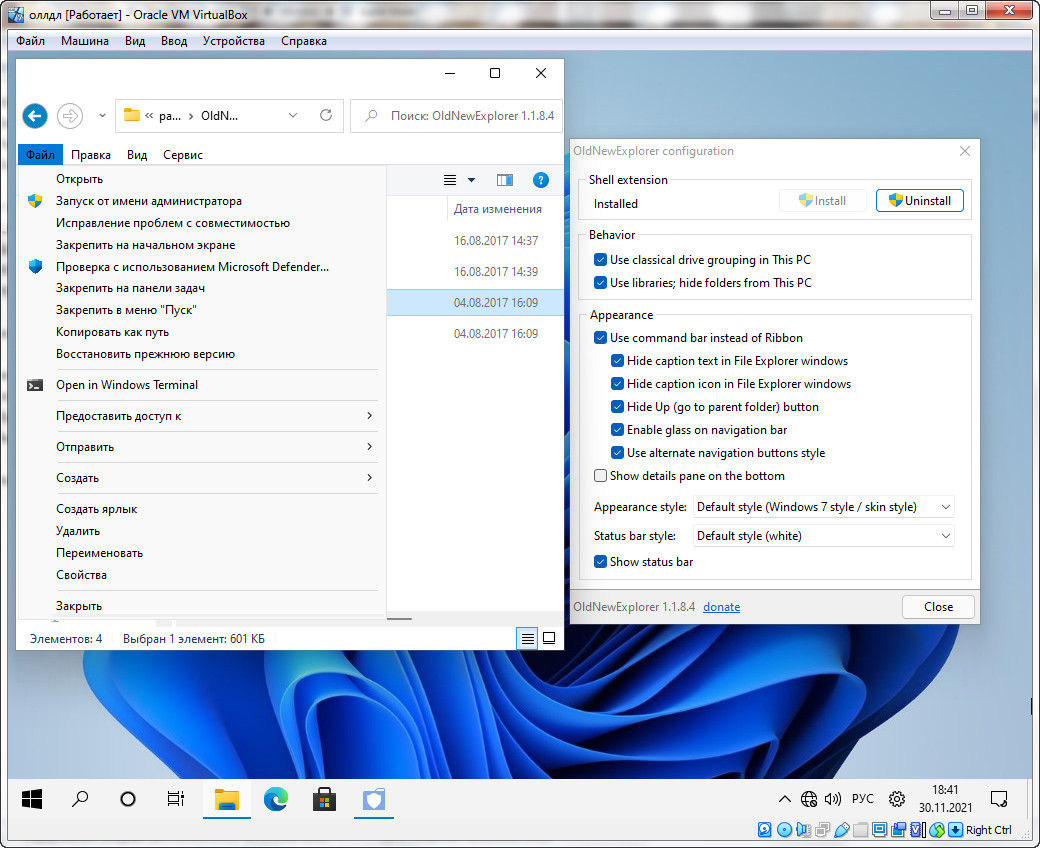Expand the view options dropdown arrow
1040x848 pixels.
tap(472, 180)
